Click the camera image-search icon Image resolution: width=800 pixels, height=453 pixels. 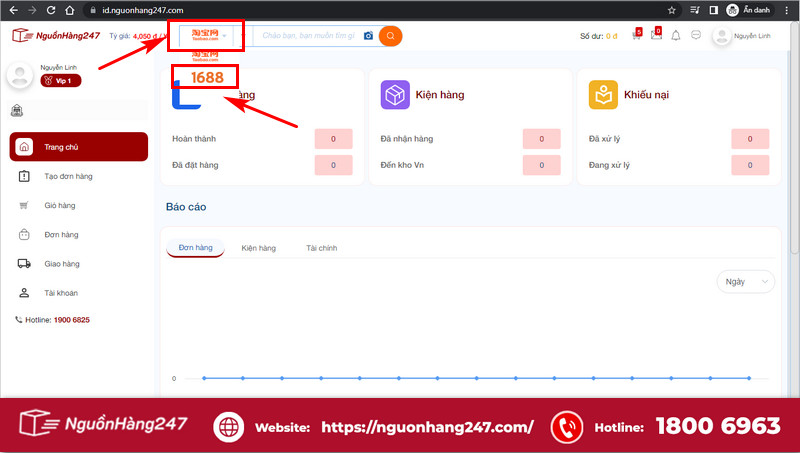click(x=368, y=36)
